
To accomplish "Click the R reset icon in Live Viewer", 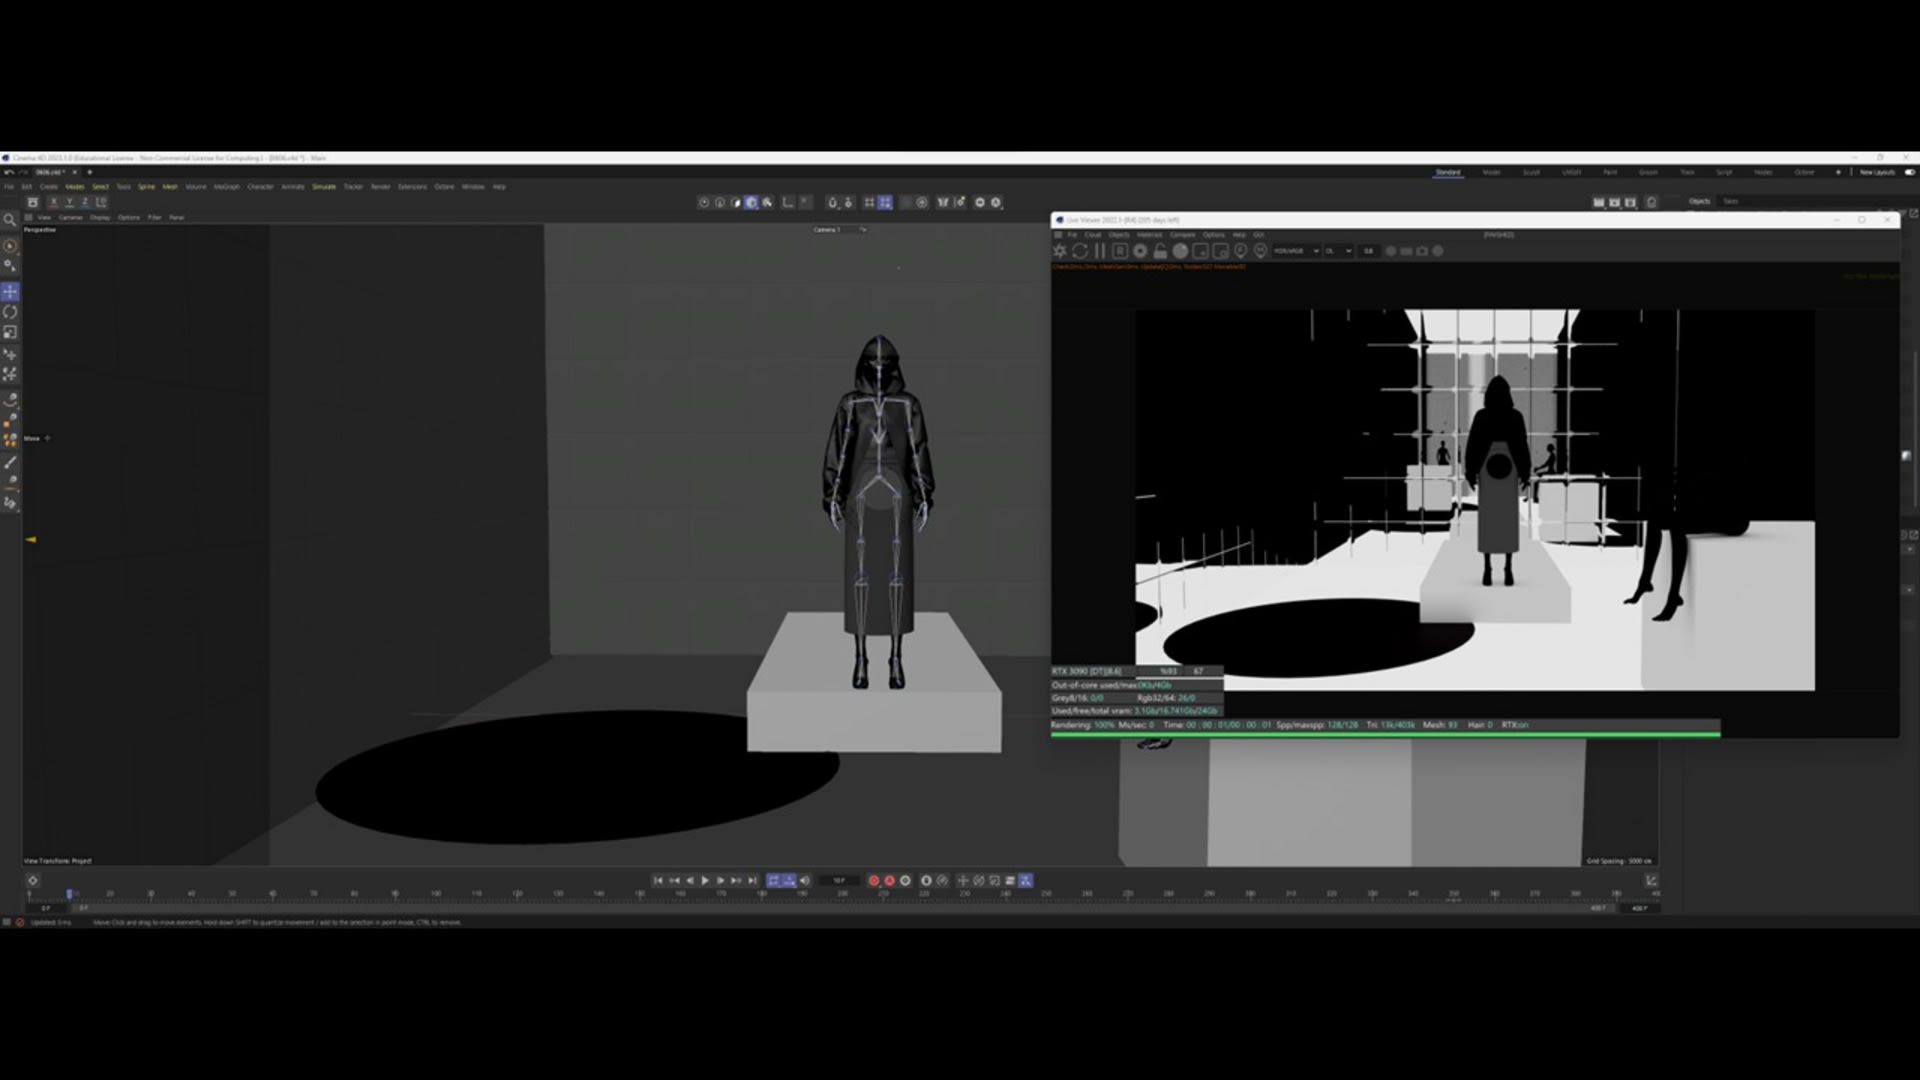I will tap(1120, 251).
